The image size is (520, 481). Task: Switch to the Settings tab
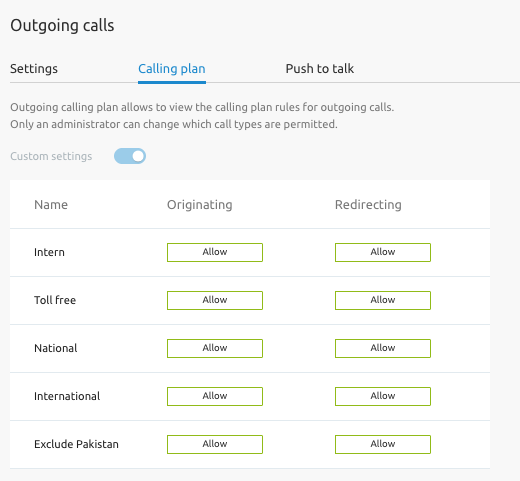pos(34,69)
